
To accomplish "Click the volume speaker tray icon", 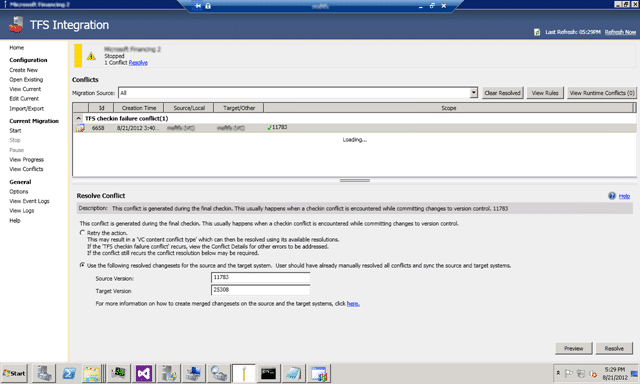I will coord(593,373).
